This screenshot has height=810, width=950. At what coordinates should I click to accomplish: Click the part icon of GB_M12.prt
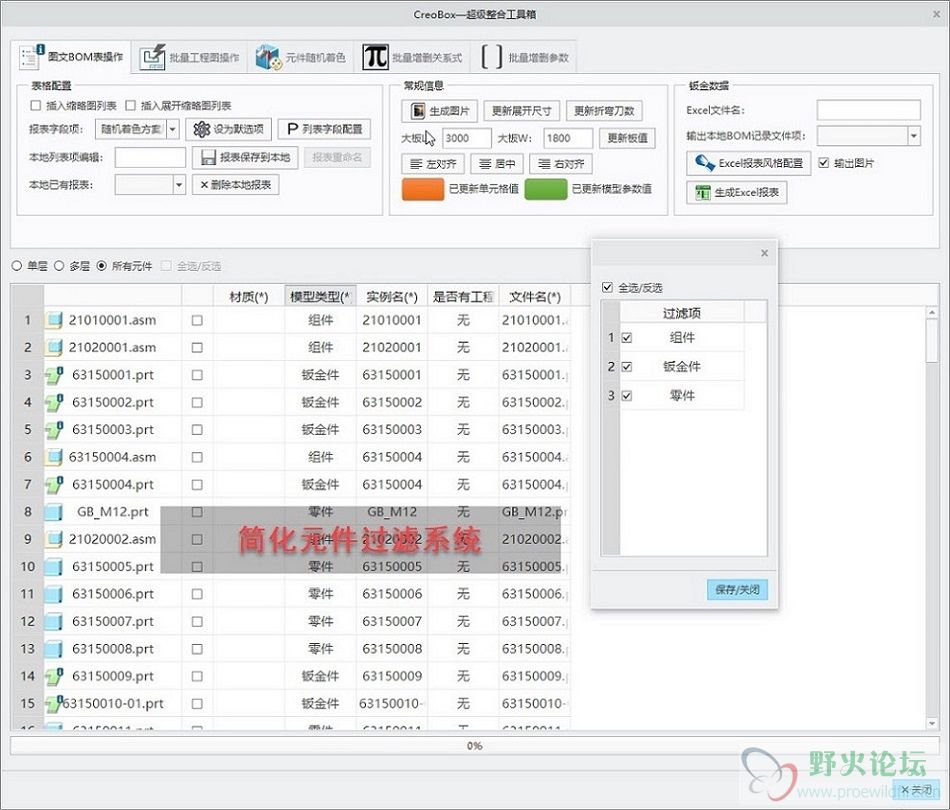click(53, 512)
